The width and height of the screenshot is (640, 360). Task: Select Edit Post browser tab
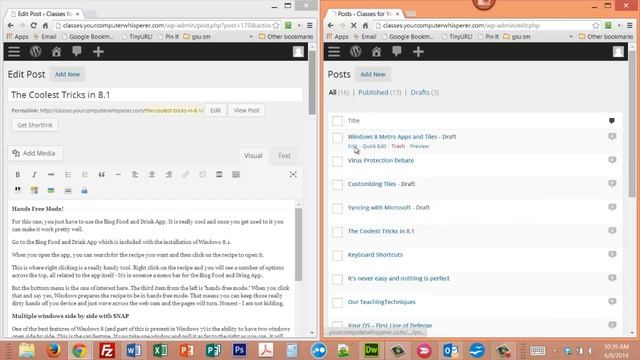[x=44, y=14]
